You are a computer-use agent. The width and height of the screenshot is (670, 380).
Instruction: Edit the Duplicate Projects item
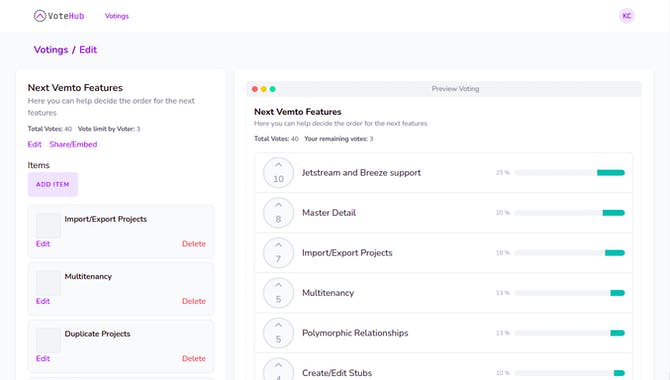(43, 358)
